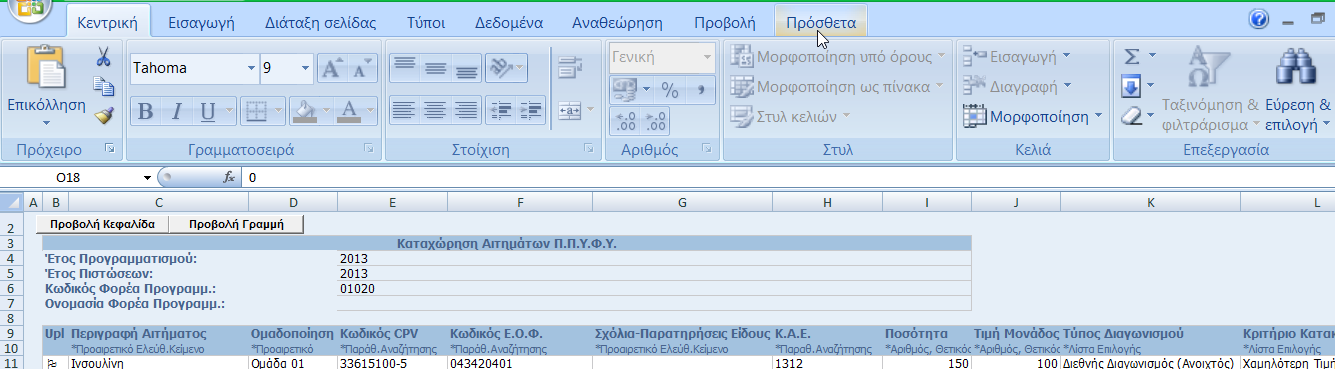Open the Name Box dropdown arrow
Screen dimensions: 1335x369
pyautogui.click(x=148, y=178)
